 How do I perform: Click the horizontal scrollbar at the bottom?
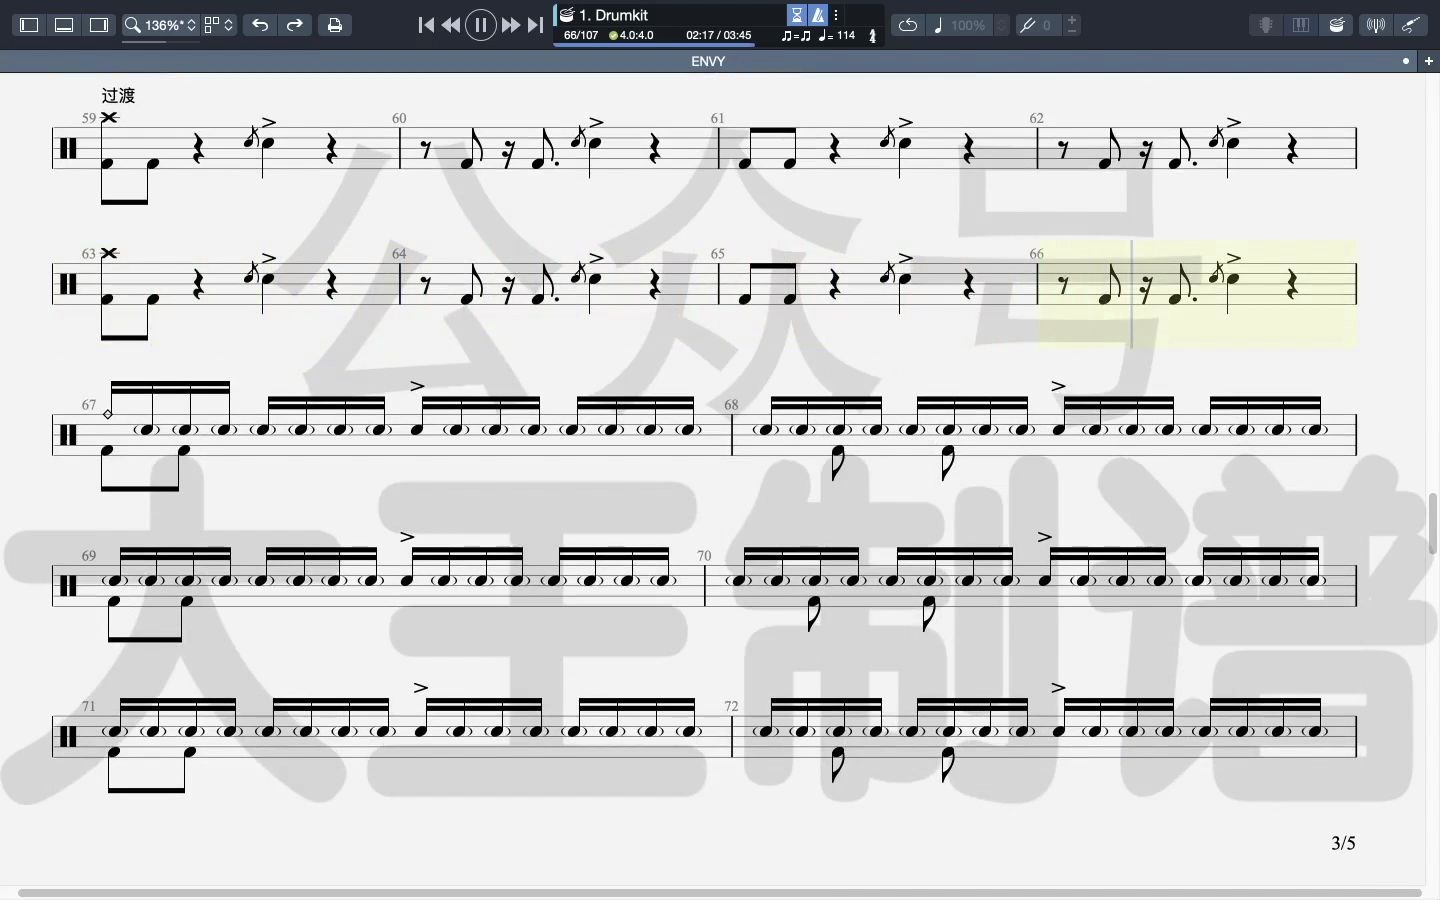[720, 892]
